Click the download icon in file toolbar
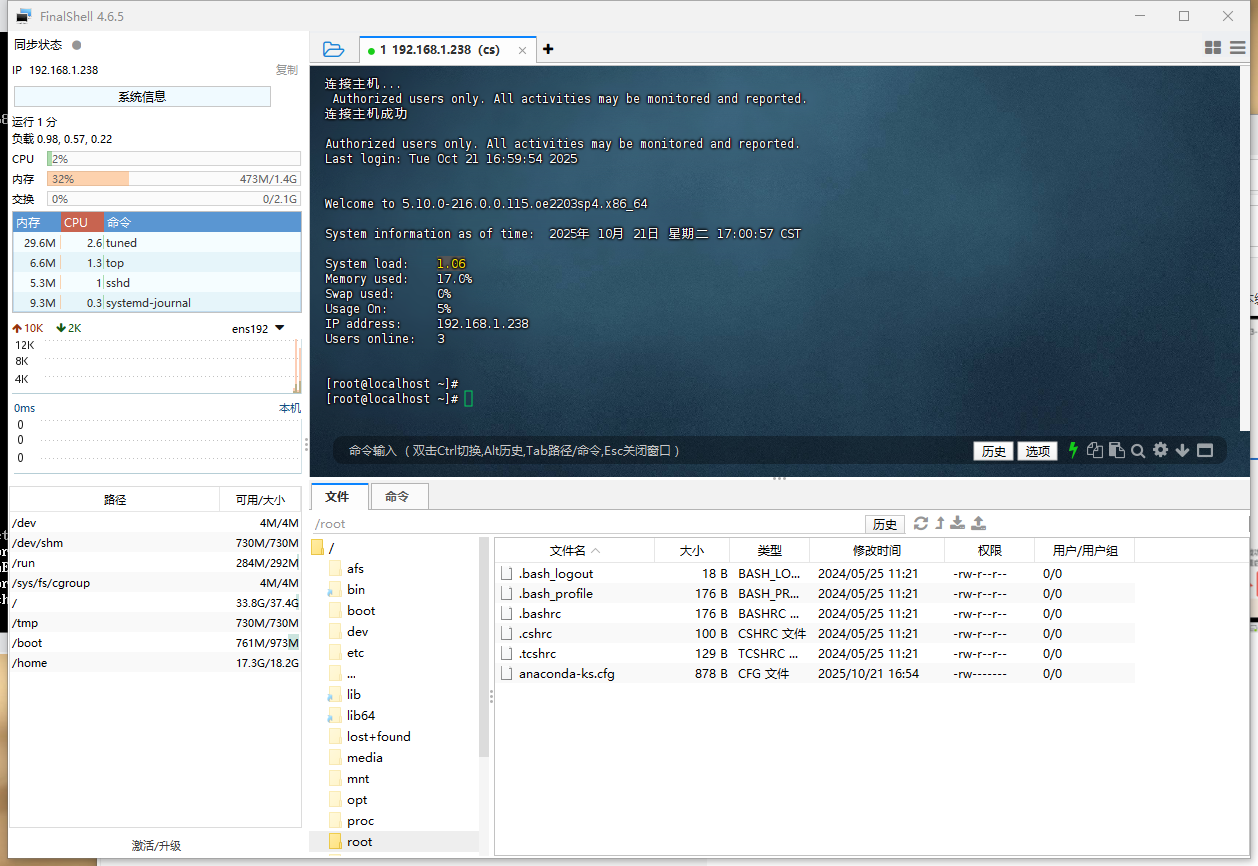Viewport: 1258px width, 866px height. pyautogui.click(x=957, y=523)
